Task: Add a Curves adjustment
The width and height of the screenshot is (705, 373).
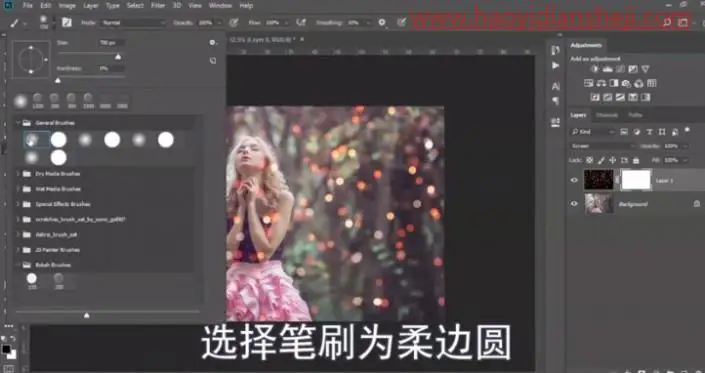Action: 620,69
